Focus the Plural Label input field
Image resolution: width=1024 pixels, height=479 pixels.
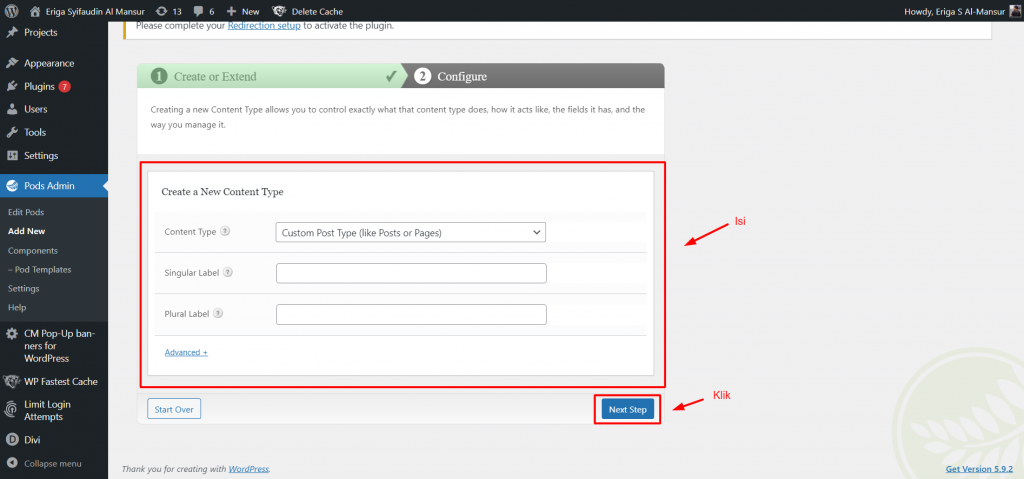pyautogui.click(x=411, y=314)
